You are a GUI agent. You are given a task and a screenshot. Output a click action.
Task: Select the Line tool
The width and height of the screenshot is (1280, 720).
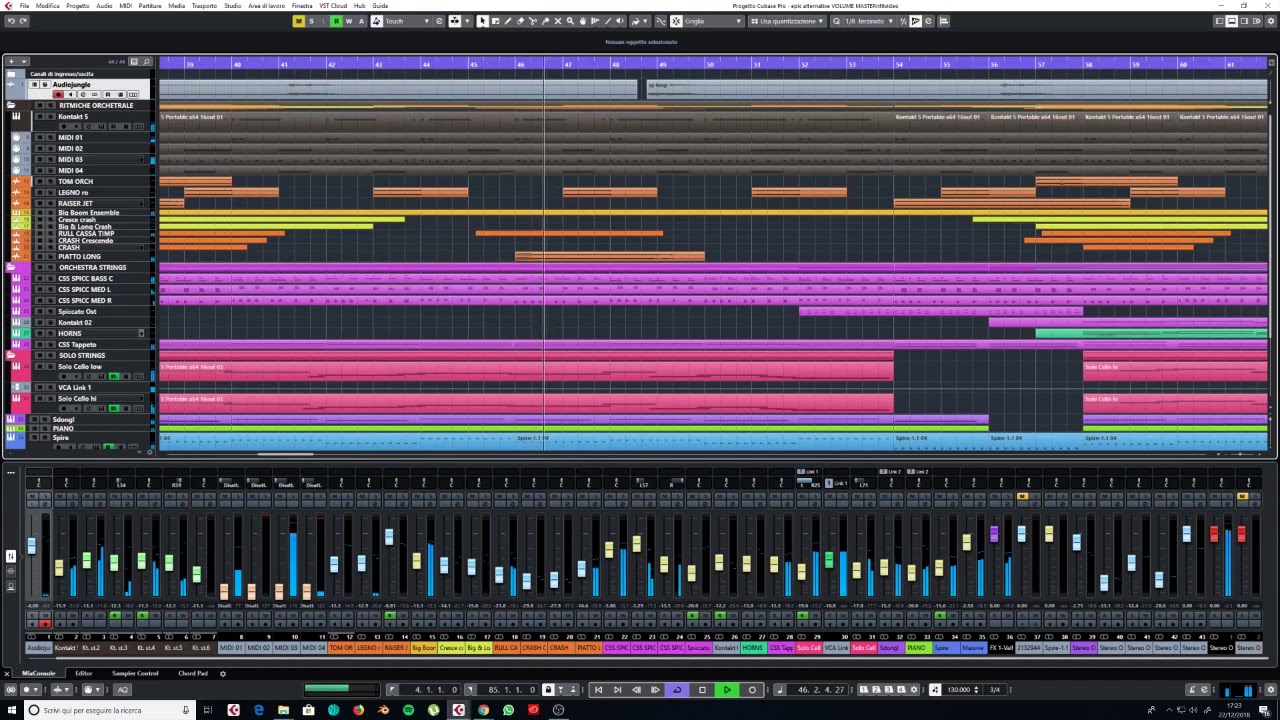608,21
